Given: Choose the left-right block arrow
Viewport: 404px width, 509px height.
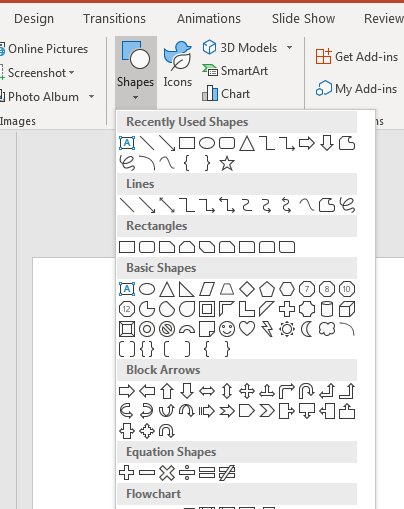Looking at the screenshot, I should (x=207, y=391).
